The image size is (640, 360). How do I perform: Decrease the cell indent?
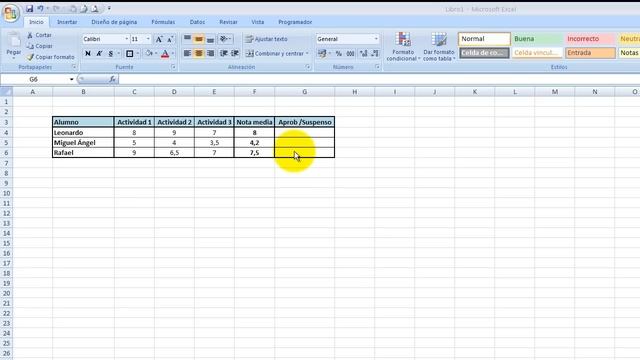224,53
